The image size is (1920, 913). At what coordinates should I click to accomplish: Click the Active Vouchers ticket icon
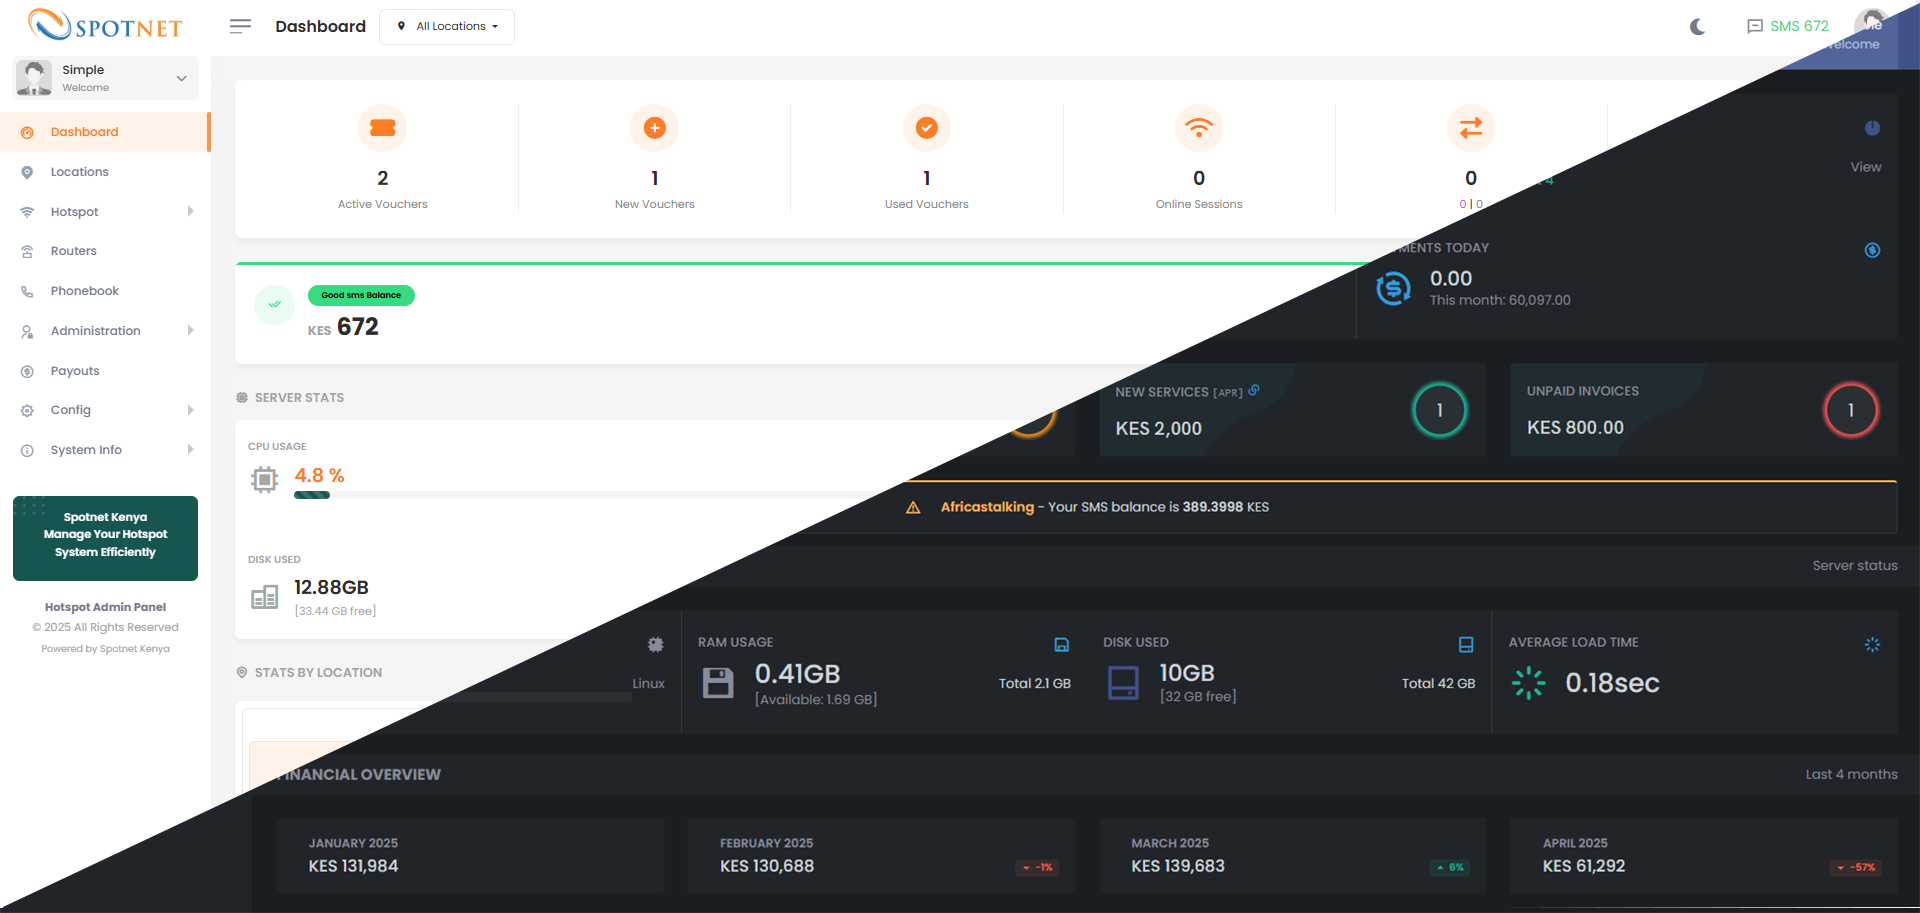(x=382, y=128)
